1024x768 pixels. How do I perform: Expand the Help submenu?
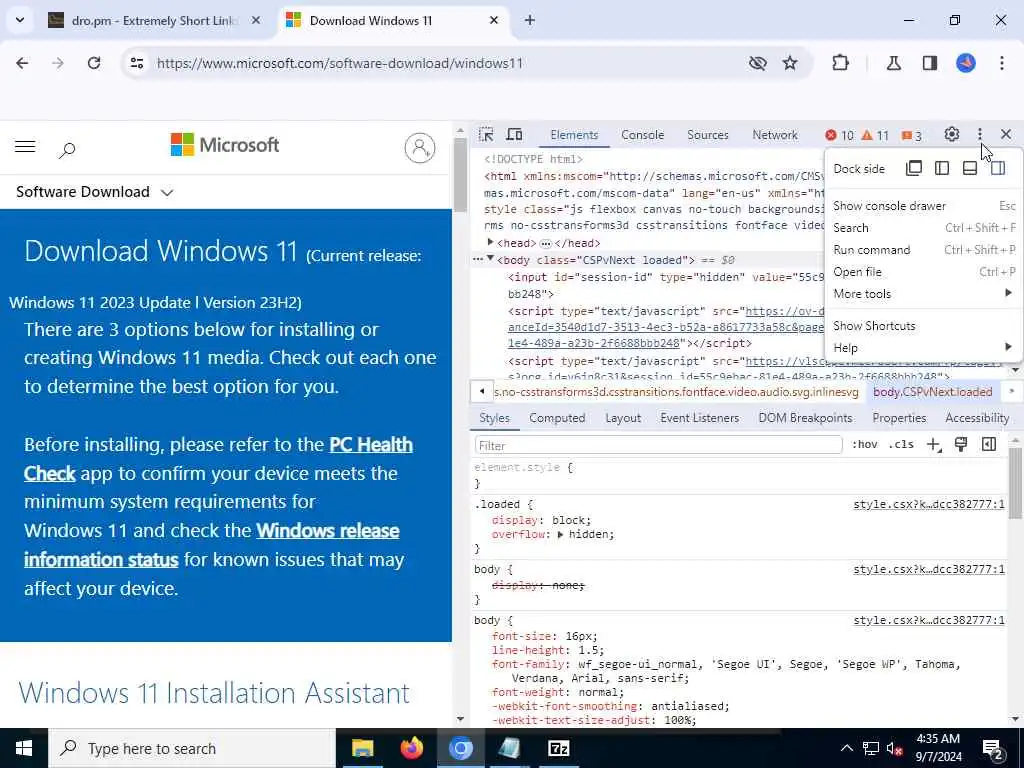pyautogui.click(x=924, y=348)
